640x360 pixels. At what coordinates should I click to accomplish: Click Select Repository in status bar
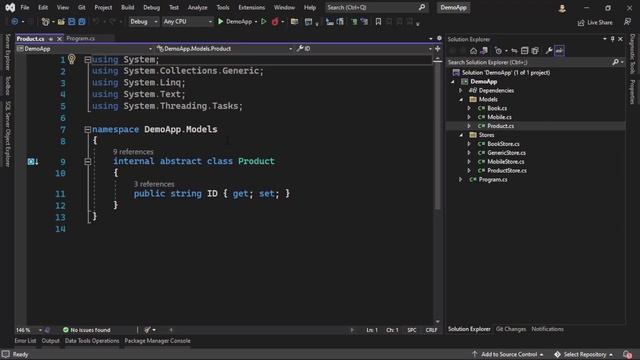click(584, 354)
